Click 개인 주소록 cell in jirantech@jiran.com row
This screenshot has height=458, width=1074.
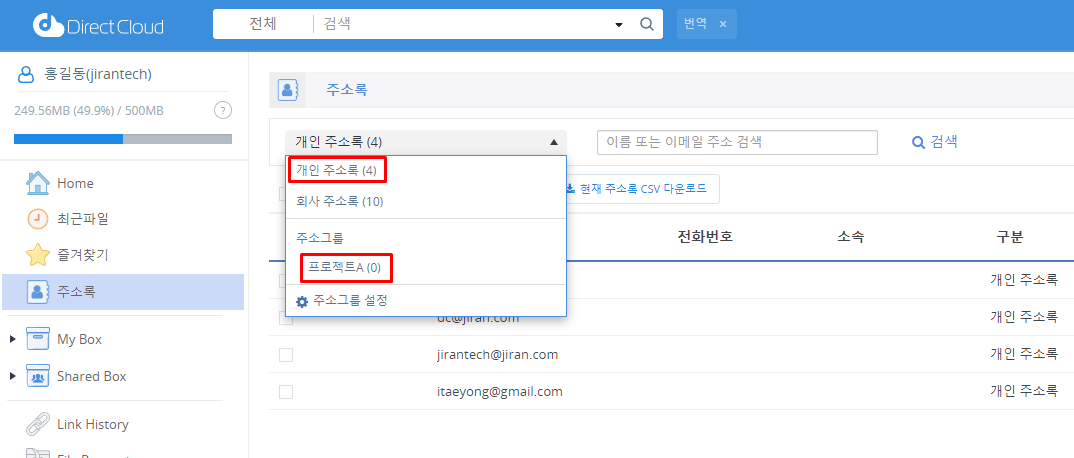click(1025, 355)
